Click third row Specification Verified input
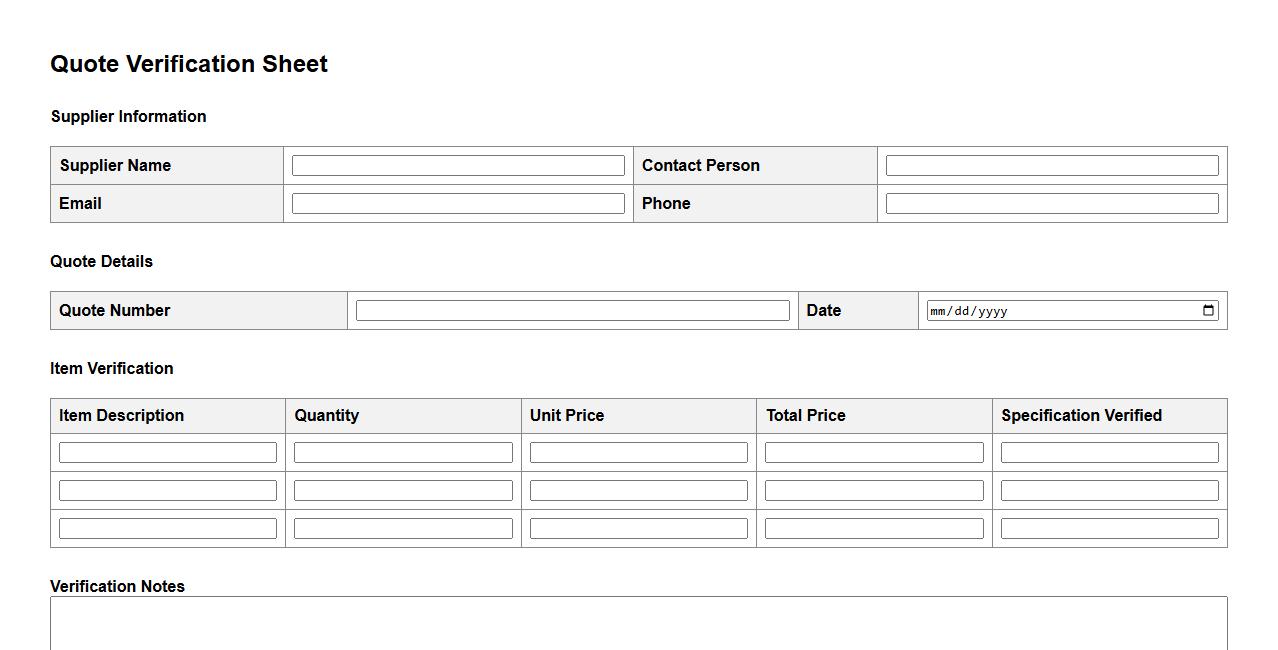 1109,529
